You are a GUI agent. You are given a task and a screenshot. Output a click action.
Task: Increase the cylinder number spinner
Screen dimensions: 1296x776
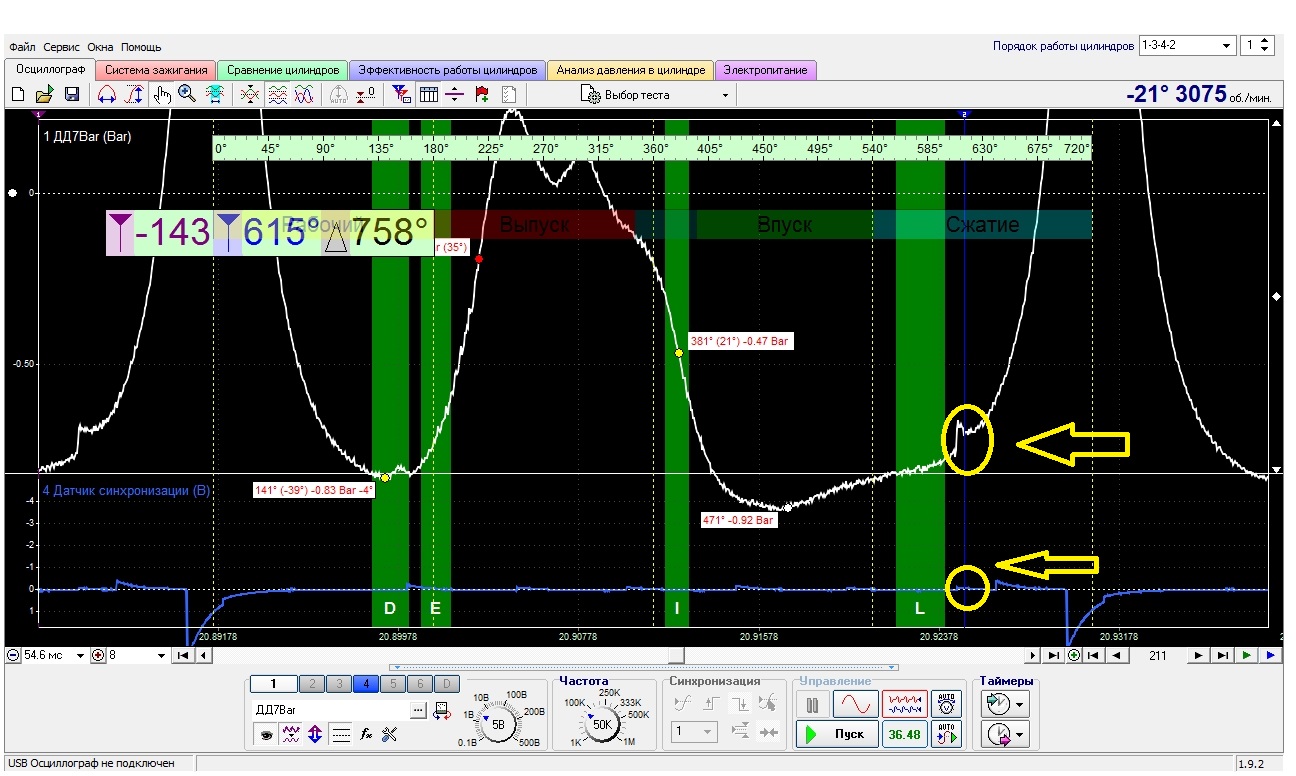coord(1266,42)
